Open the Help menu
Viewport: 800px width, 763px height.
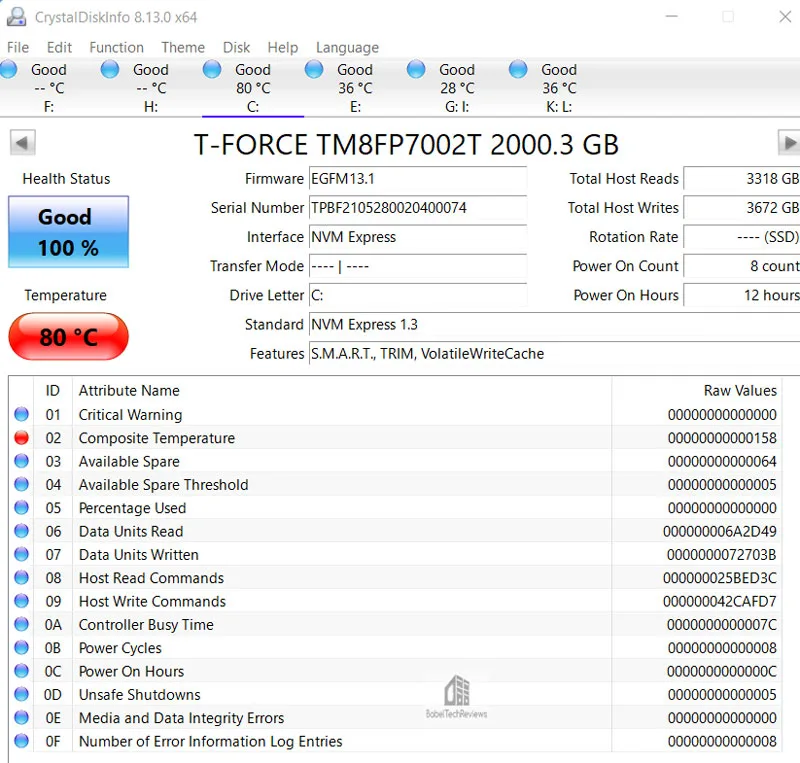283,47
